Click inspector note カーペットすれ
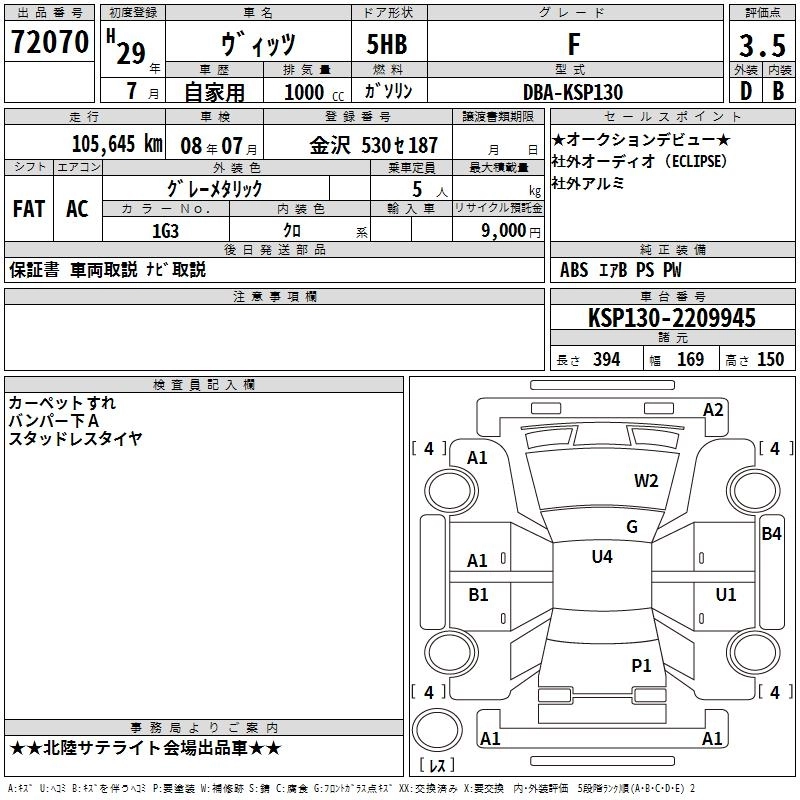Viewport: 800px width, 800px height. tap(62, 403)
